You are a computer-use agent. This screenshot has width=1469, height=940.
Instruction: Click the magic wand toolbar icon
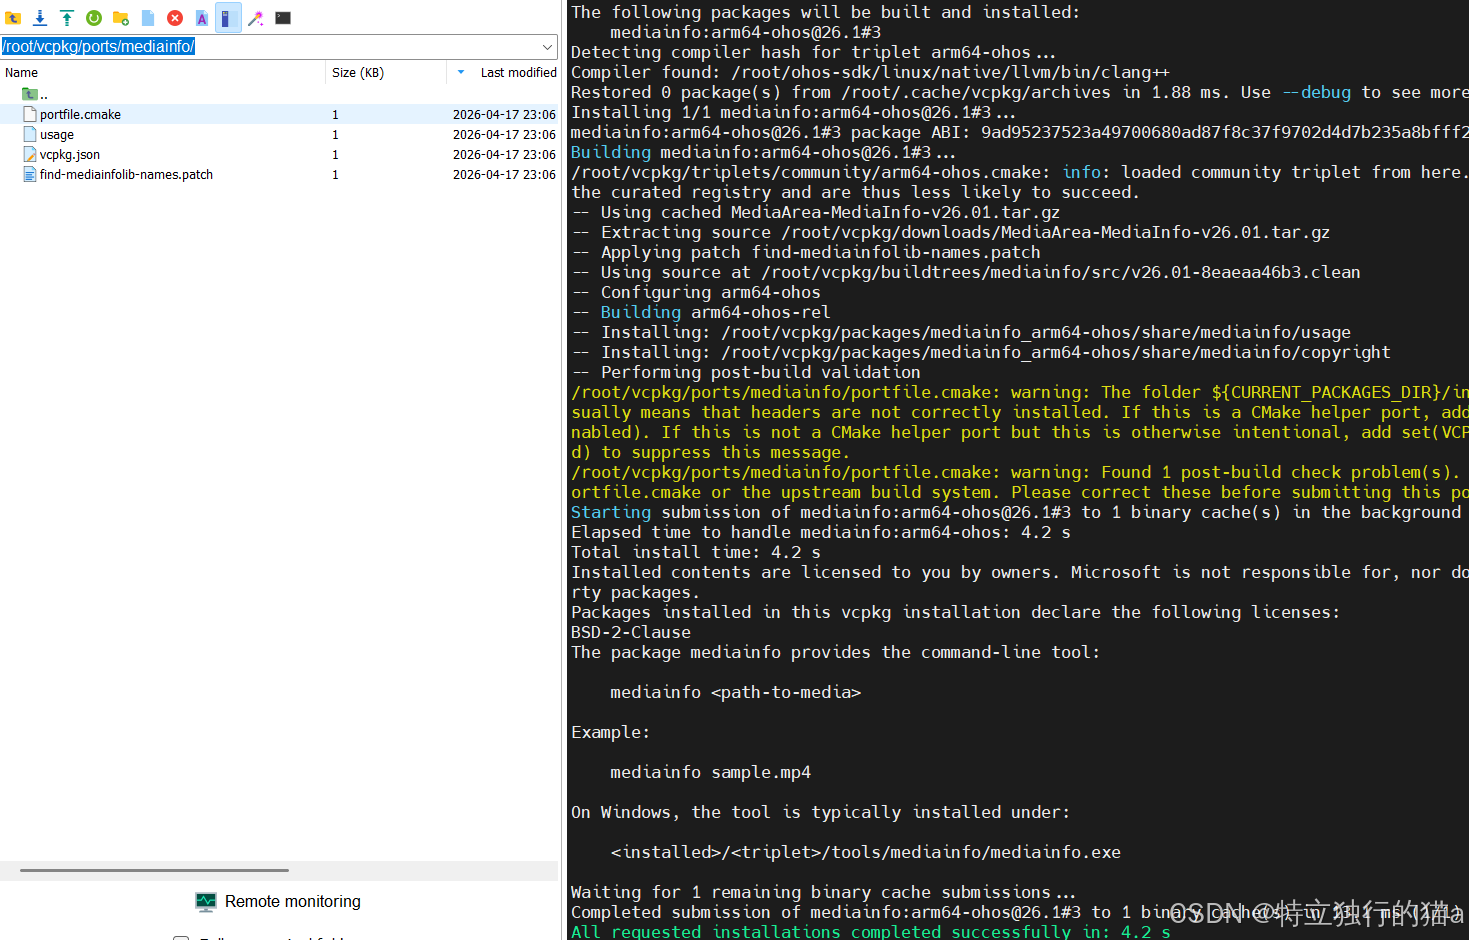pos(256,18)
